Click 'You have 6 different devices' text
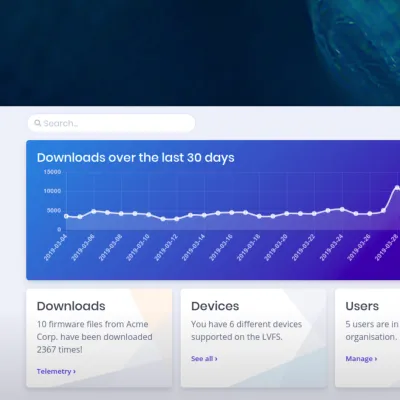 click(246, 324)
